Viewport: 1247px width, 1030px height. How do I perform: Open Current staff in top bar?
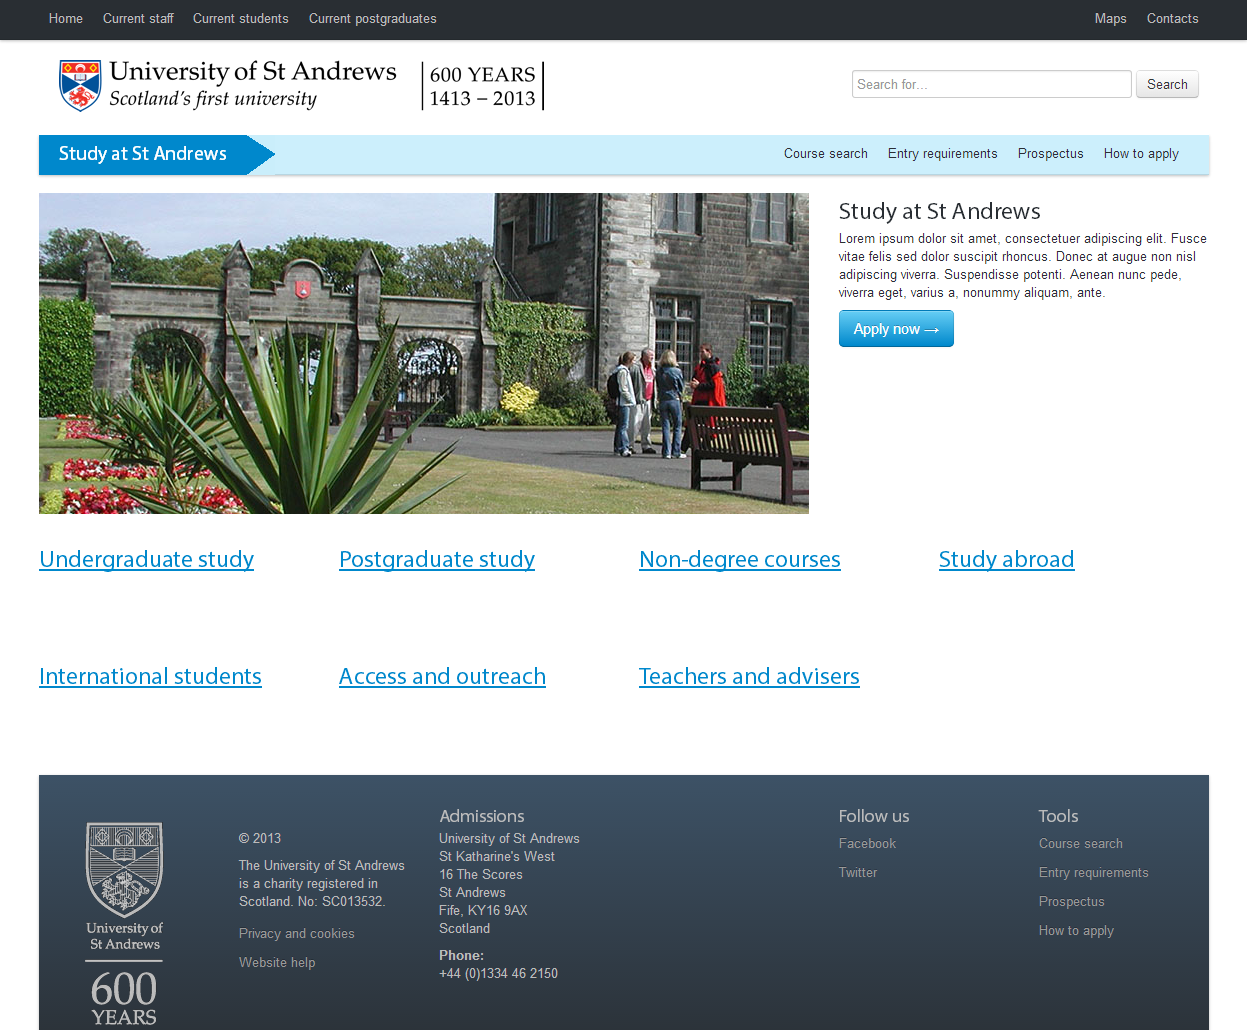(138, 18)
